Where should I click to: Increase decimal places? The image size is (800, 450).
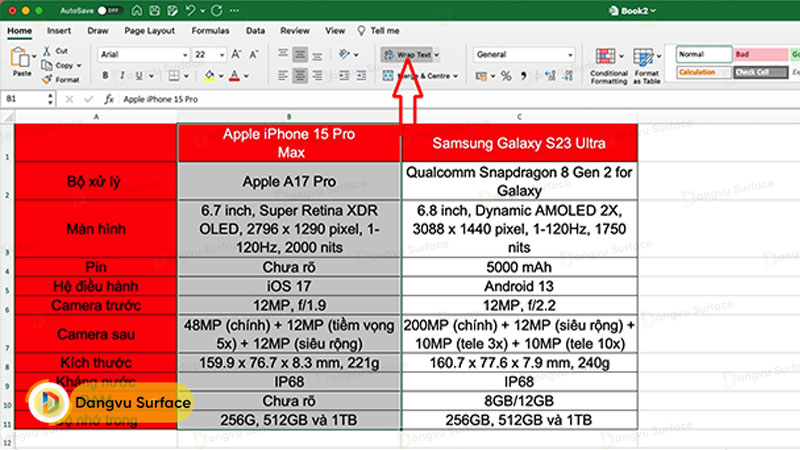click(x=550, y=76)
